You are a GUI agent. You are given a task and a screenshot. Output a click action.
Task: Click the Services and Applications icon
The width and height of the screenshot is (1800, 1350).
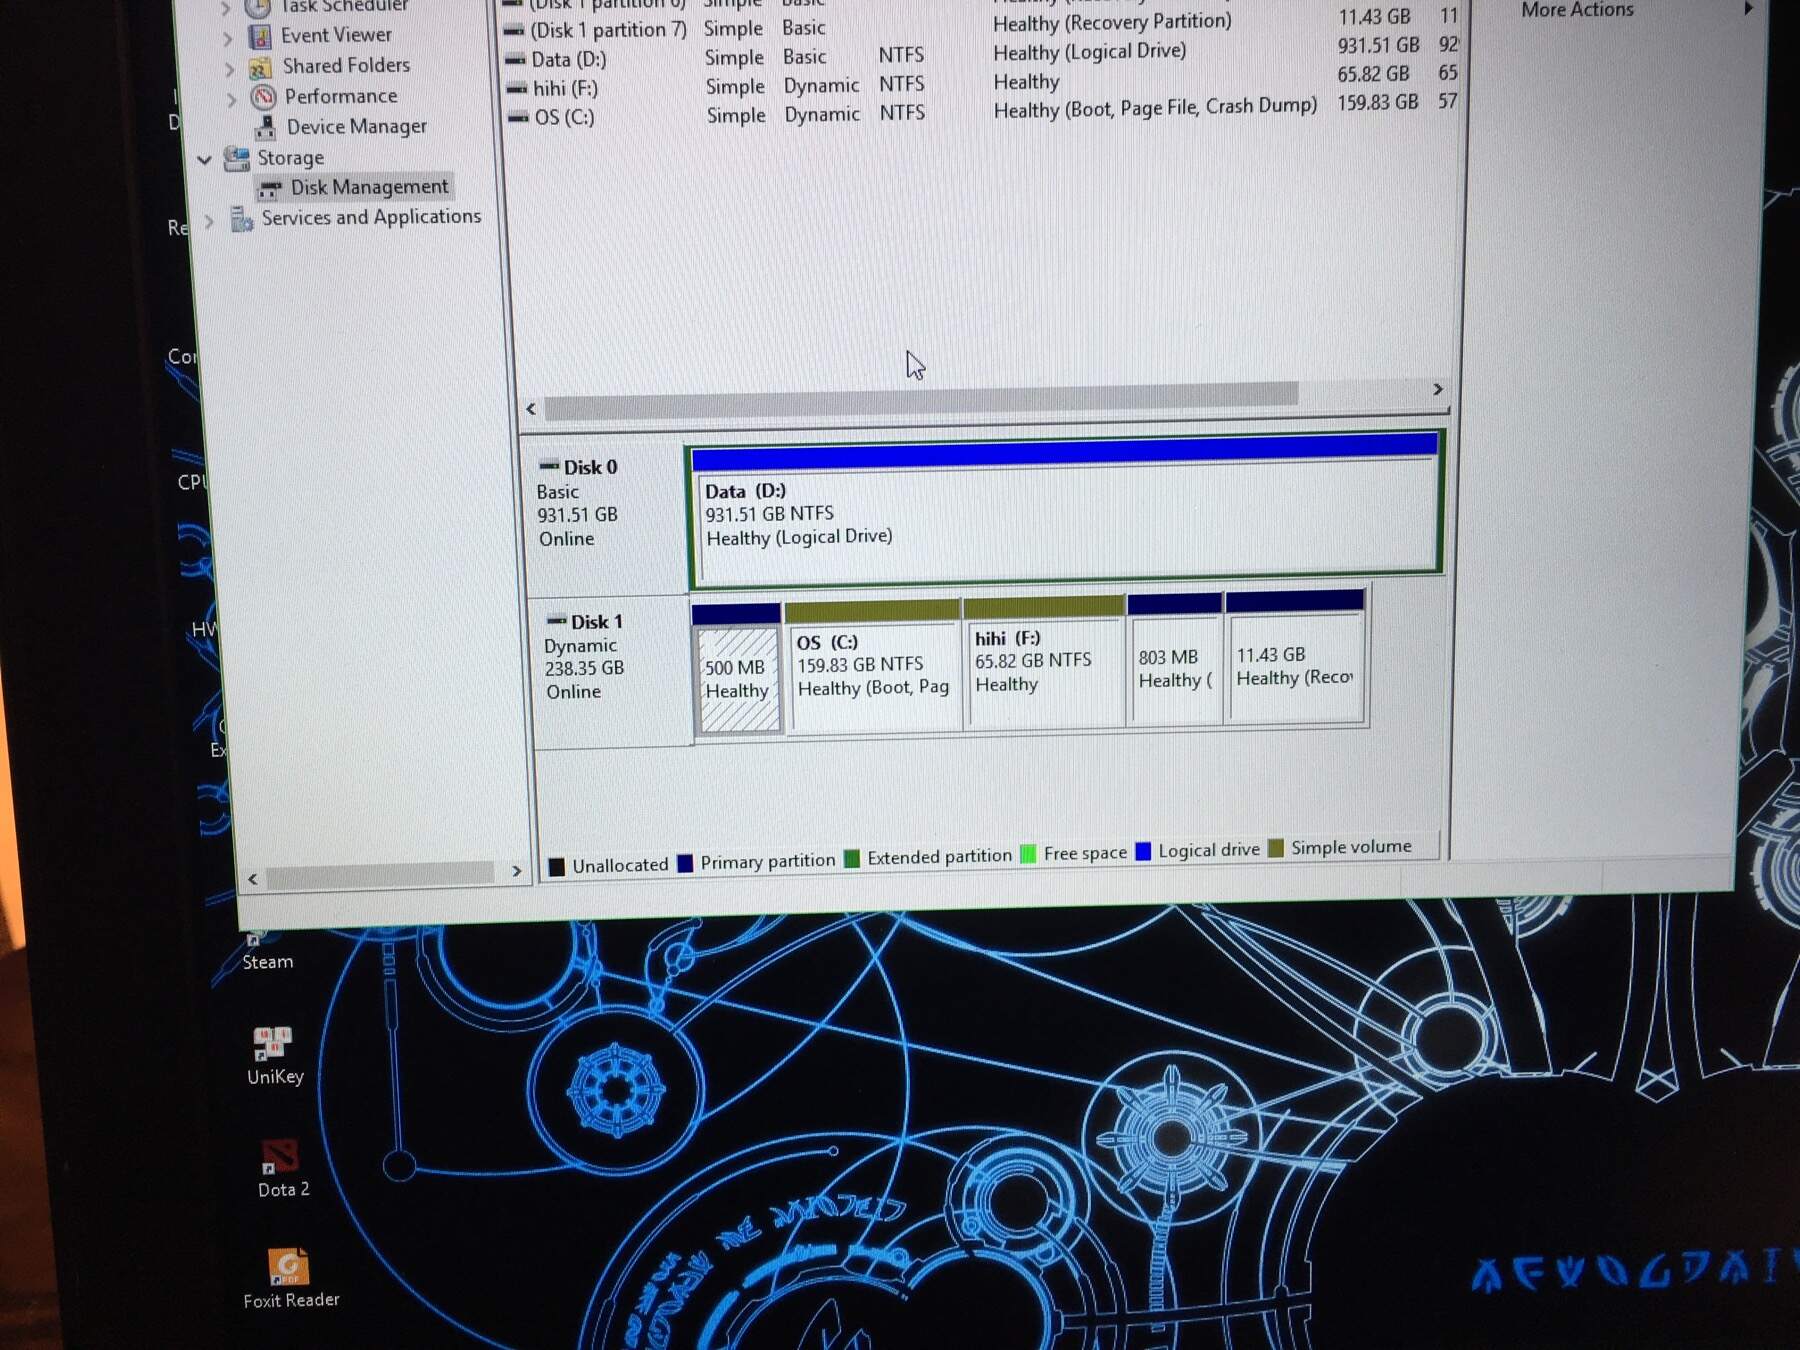[x=241, y=219]
